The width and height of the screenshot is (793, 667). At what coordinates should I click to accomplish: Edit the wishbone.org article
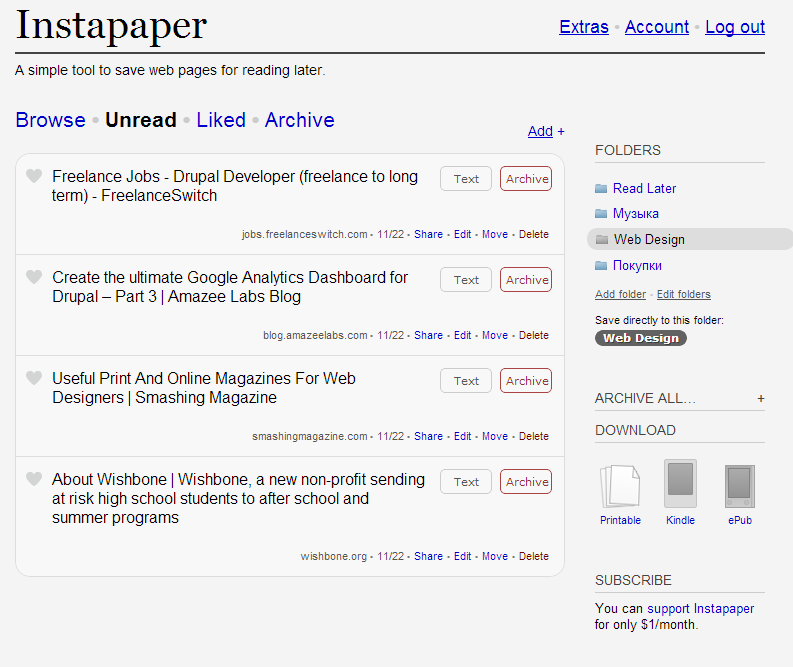click(x=462, y=556)
